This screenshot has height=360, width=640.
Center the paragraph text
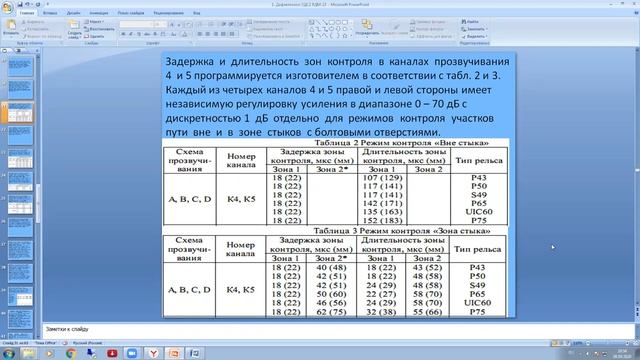[x=207, y=34]
